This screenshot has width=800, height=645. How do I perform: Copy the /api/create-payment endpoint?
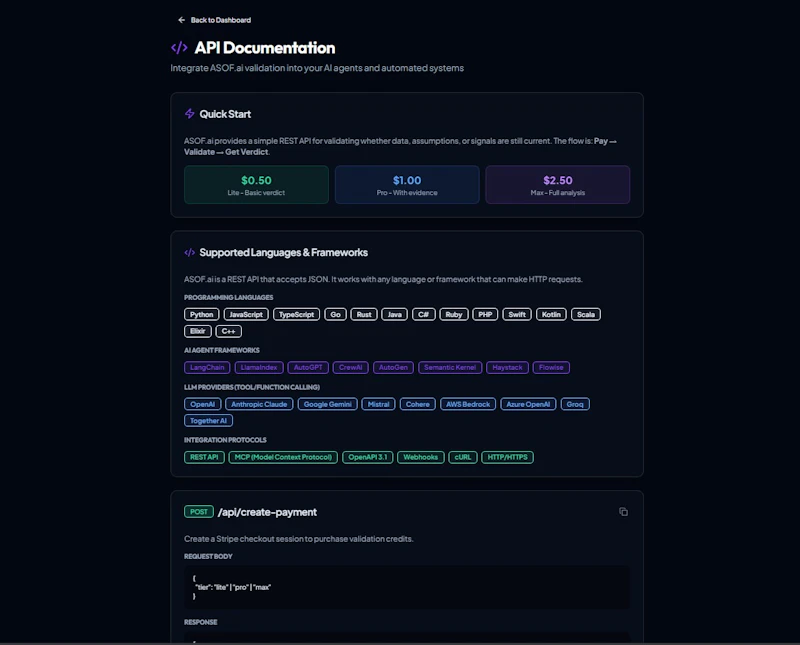tap(623, 512)
